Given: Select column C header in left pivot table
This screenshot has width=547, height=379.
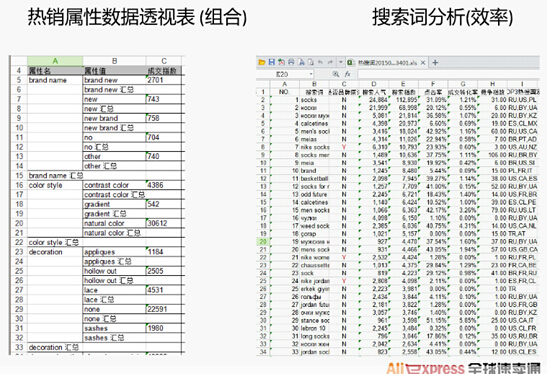Looking at the screenshot, I should tap(164, 61).
